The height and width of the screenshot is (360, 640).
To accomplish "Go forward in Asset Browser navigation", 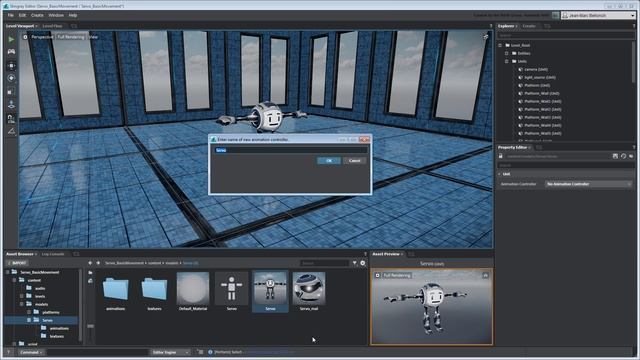I will (98, 263).
